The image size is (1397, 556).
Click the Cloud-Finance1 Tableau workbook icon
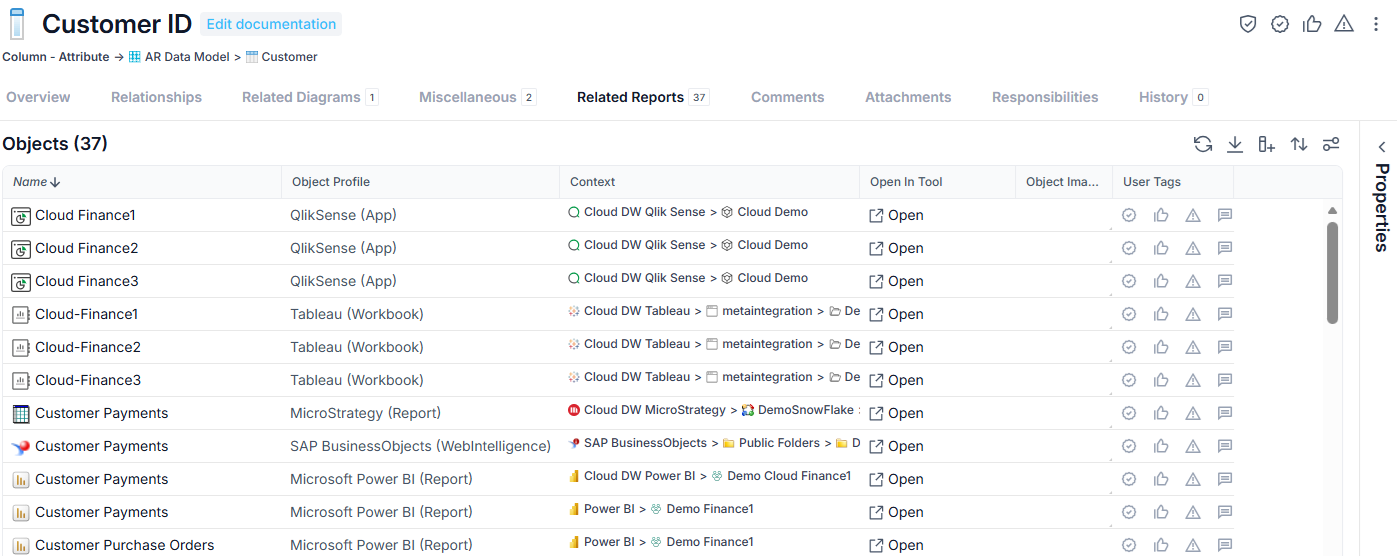pyautogui.click(x=21, y=315)
